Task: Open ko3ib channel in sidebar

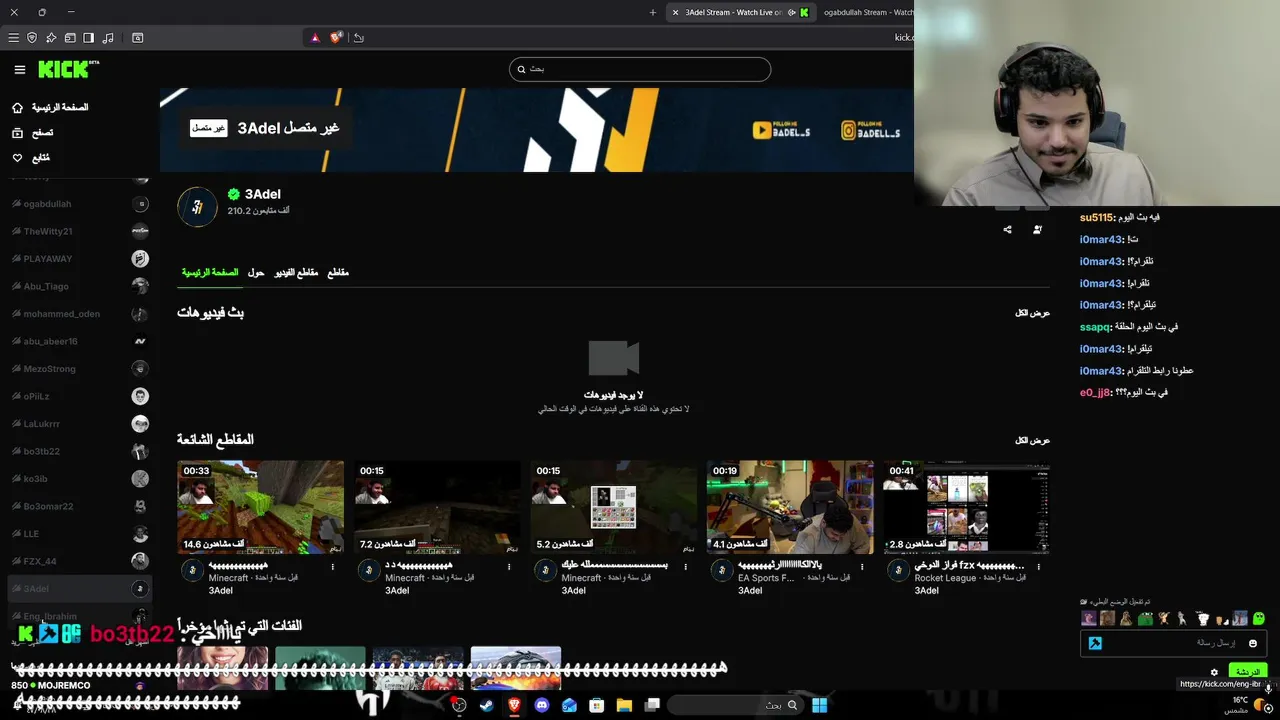Action: tap(79, 479)
